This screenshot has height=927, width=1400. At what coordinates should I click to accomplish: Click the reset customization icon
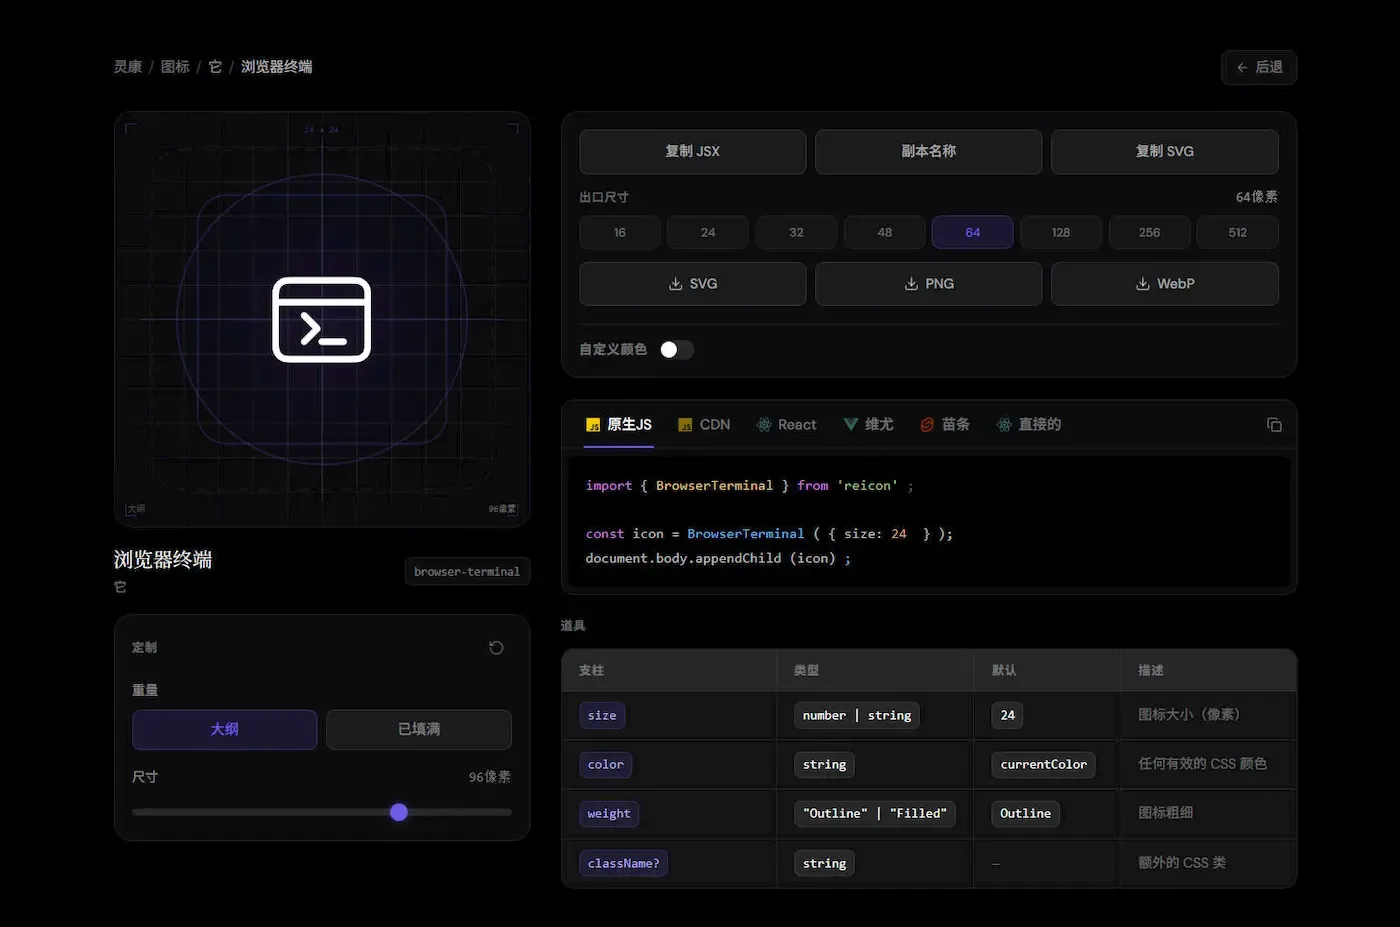[x=496, y=648]
